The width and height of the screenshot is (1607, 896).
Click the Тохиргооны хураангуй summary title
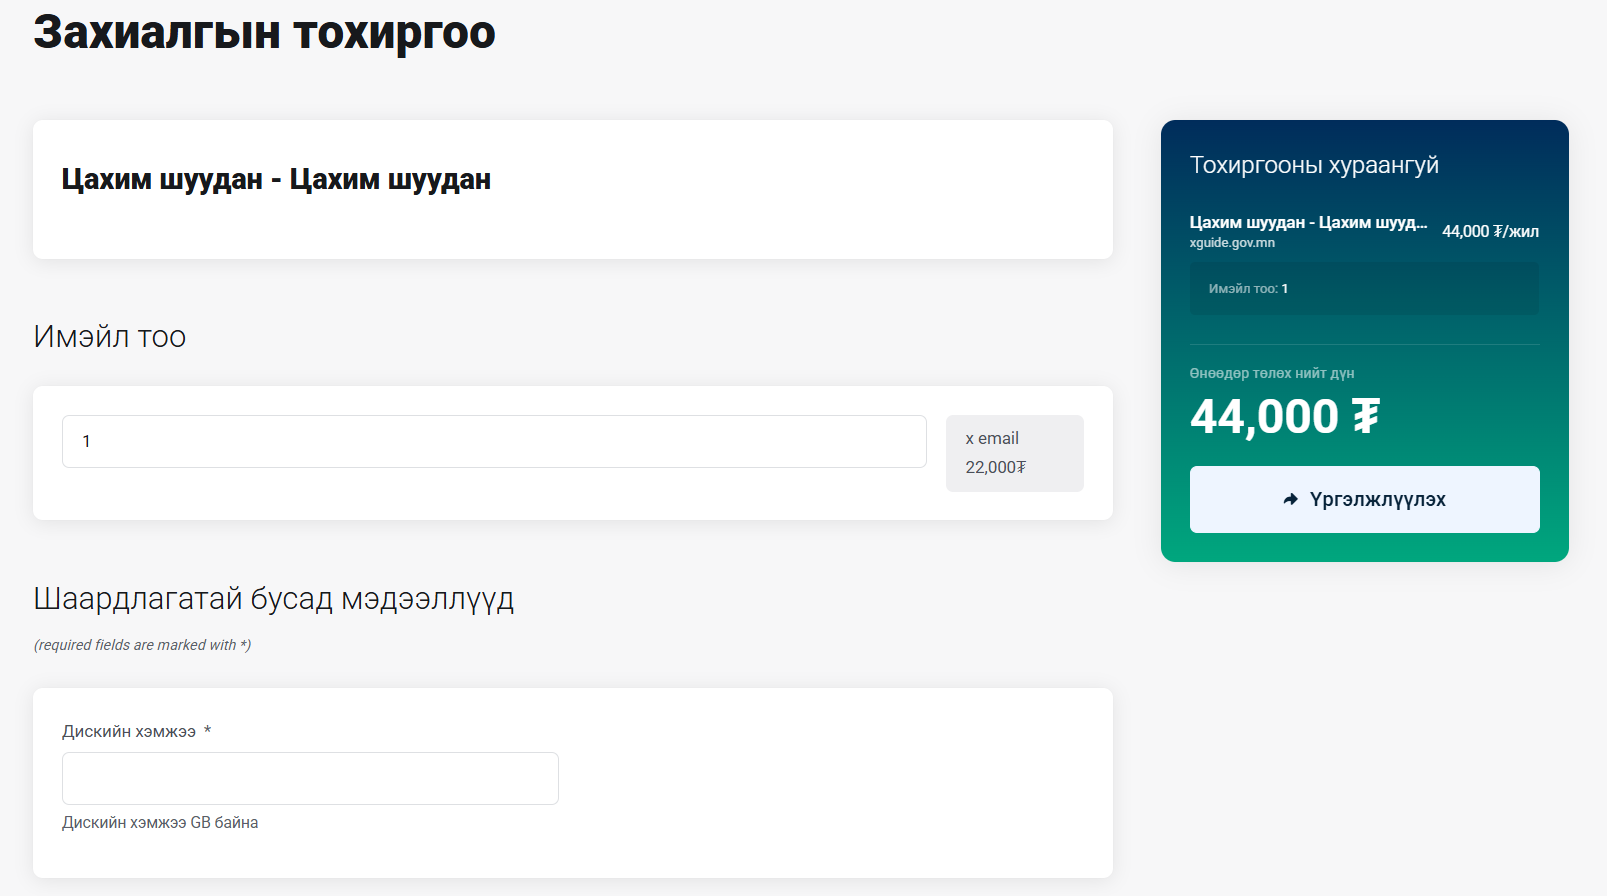point(1314,165)
